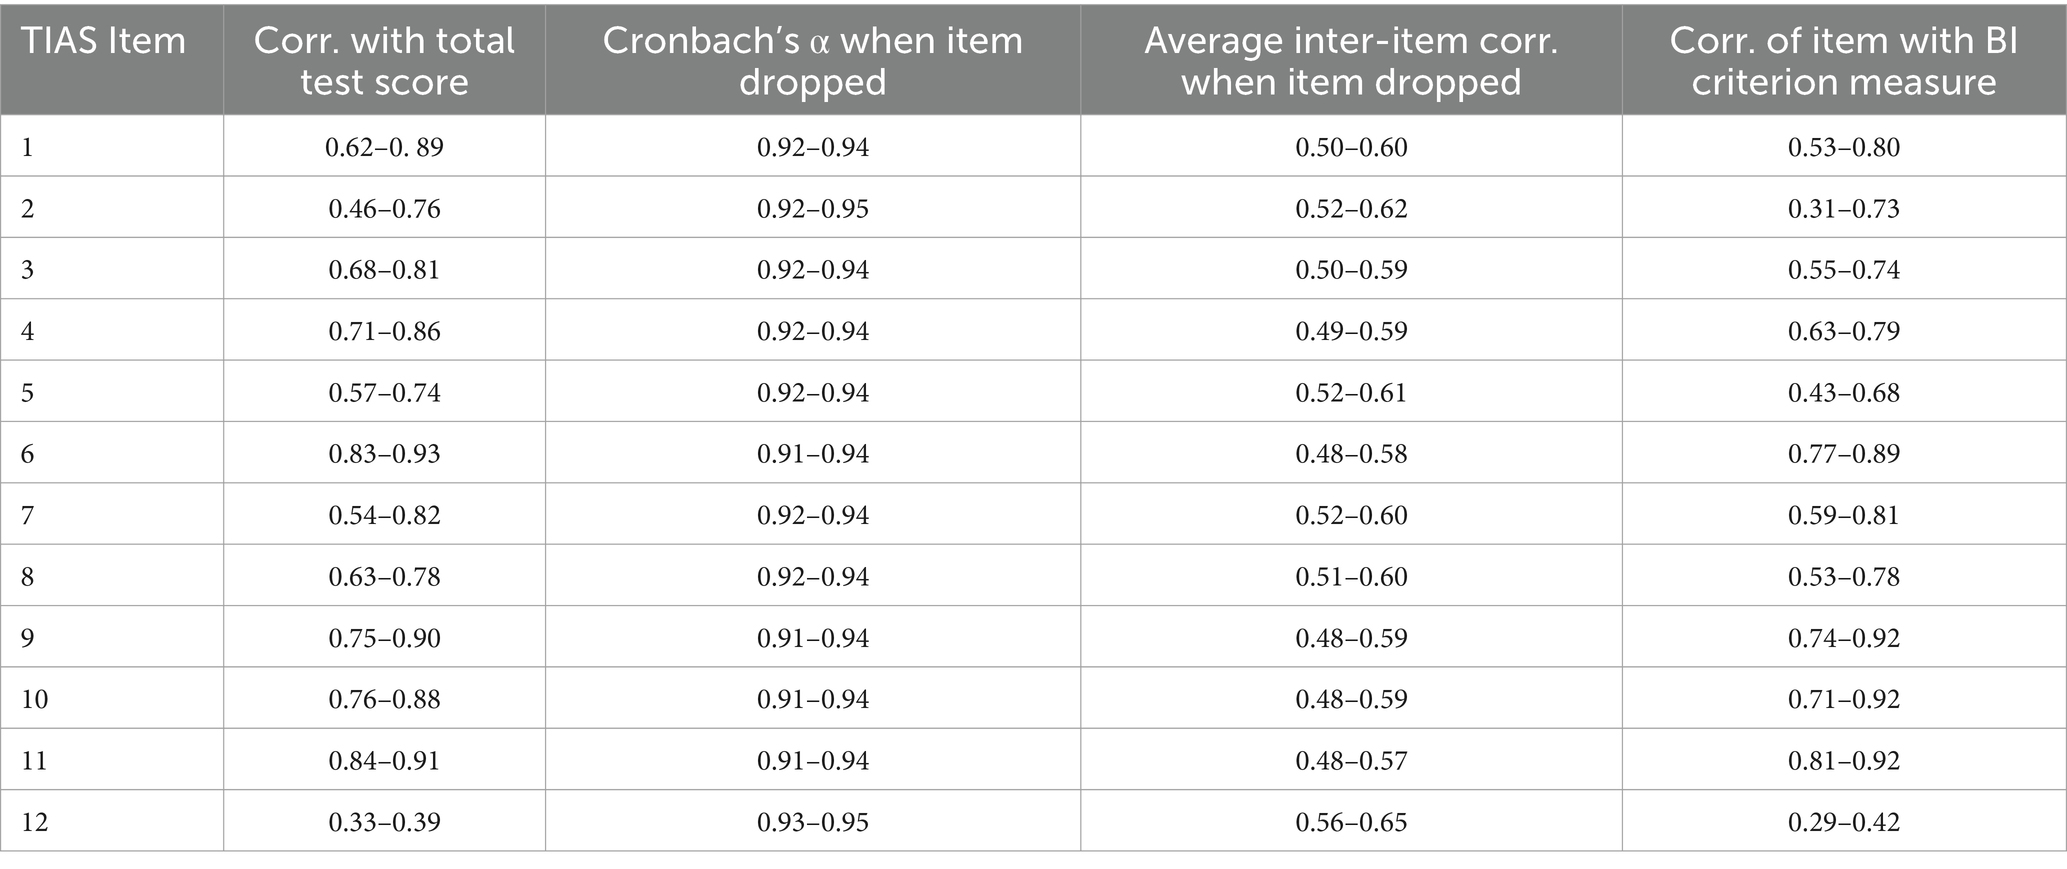Image resolution: width=2067 pixels, height=869 pixels.
Task: Click the Cronbach's α when item dropped header
Action: click(812, 61)
